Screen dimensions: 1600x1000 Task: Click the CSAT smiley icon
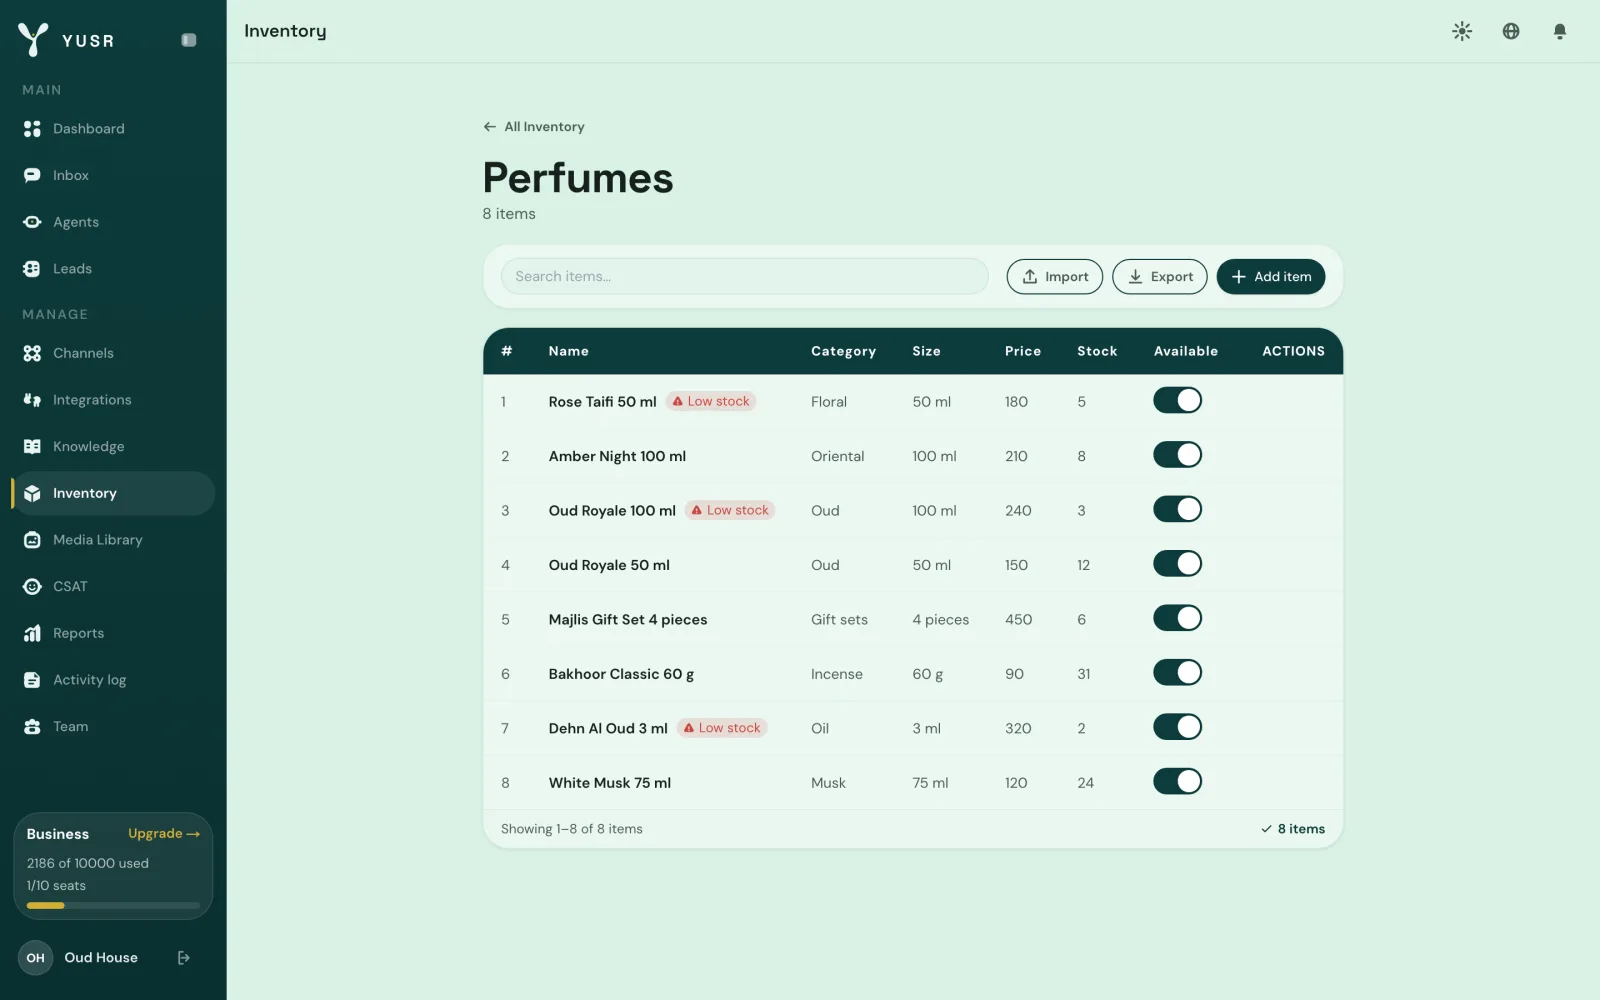(x=32, y=586)
